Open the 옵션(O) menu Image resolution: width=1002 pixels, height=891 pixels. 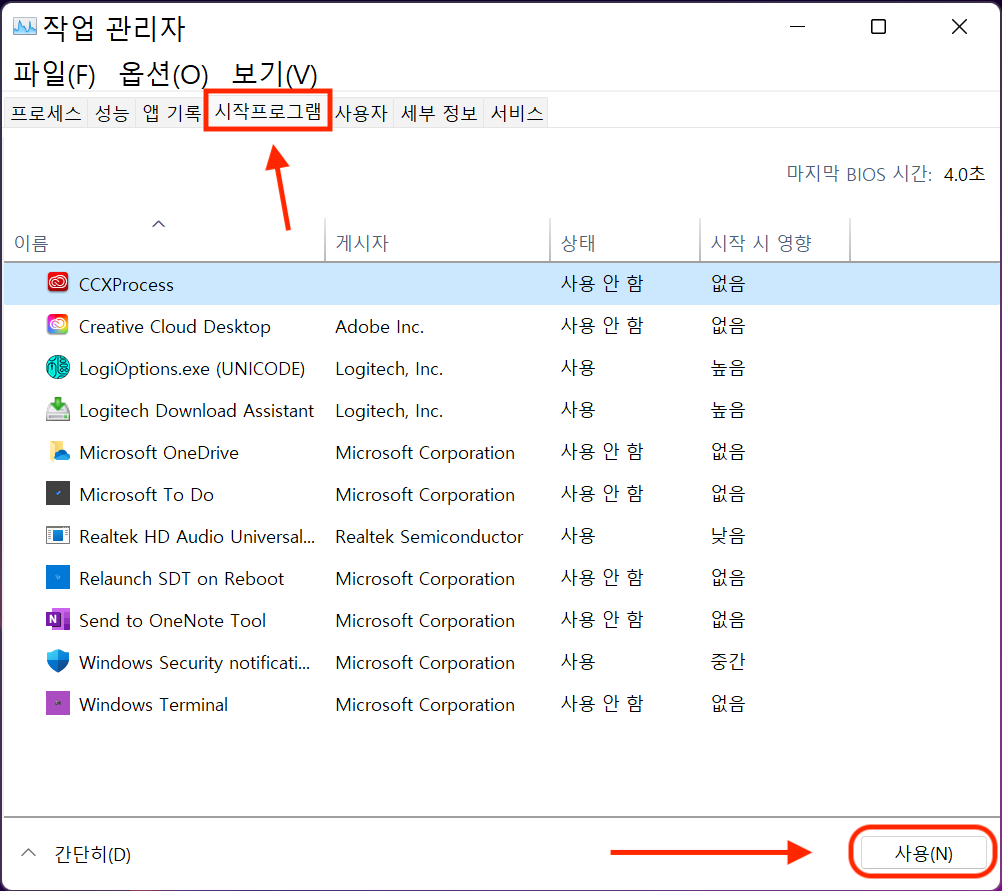click(164, 74)
